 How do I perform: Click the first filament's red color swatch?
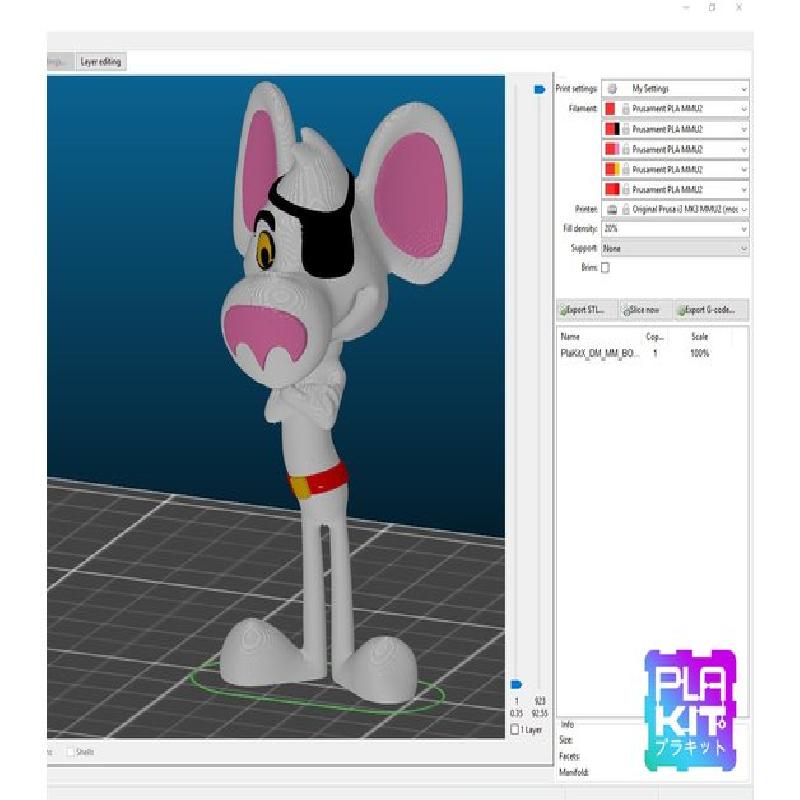point(610,109)
